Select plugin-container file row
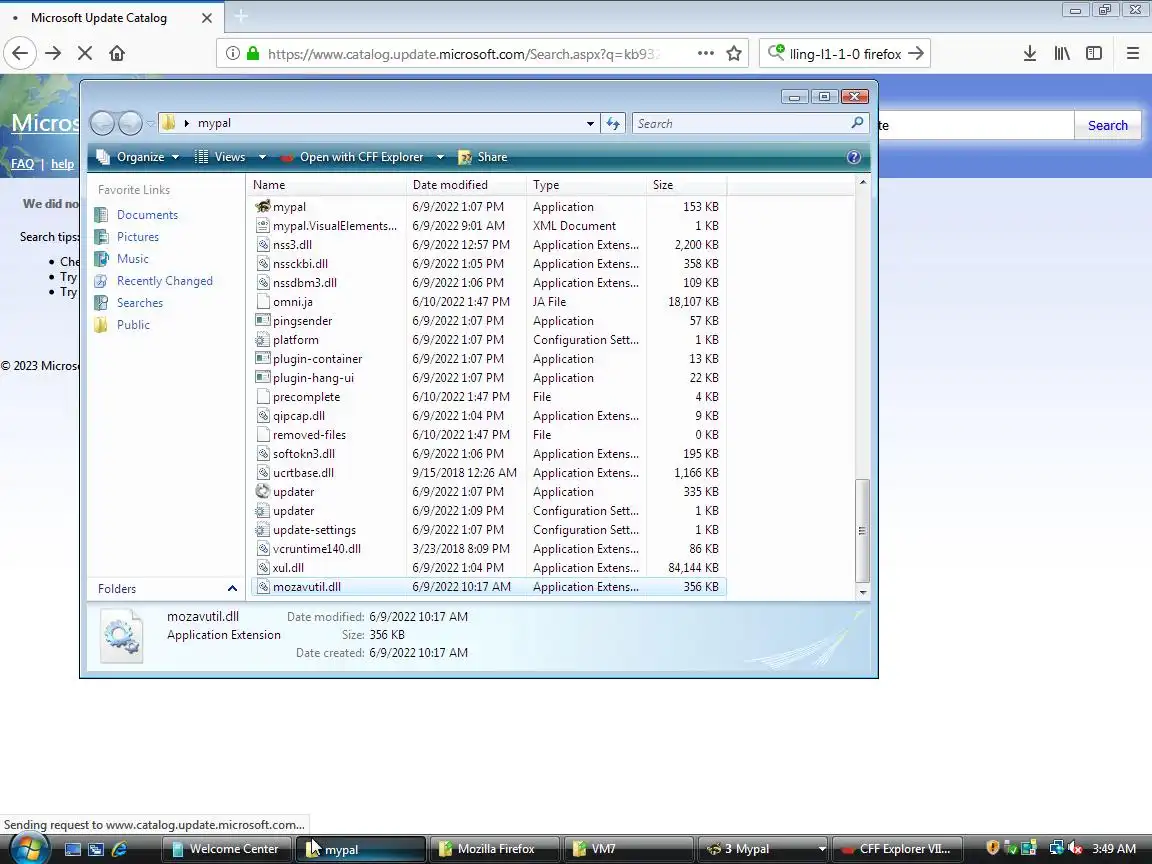The height and width of the screenshot is (864, 1152). 488,359
